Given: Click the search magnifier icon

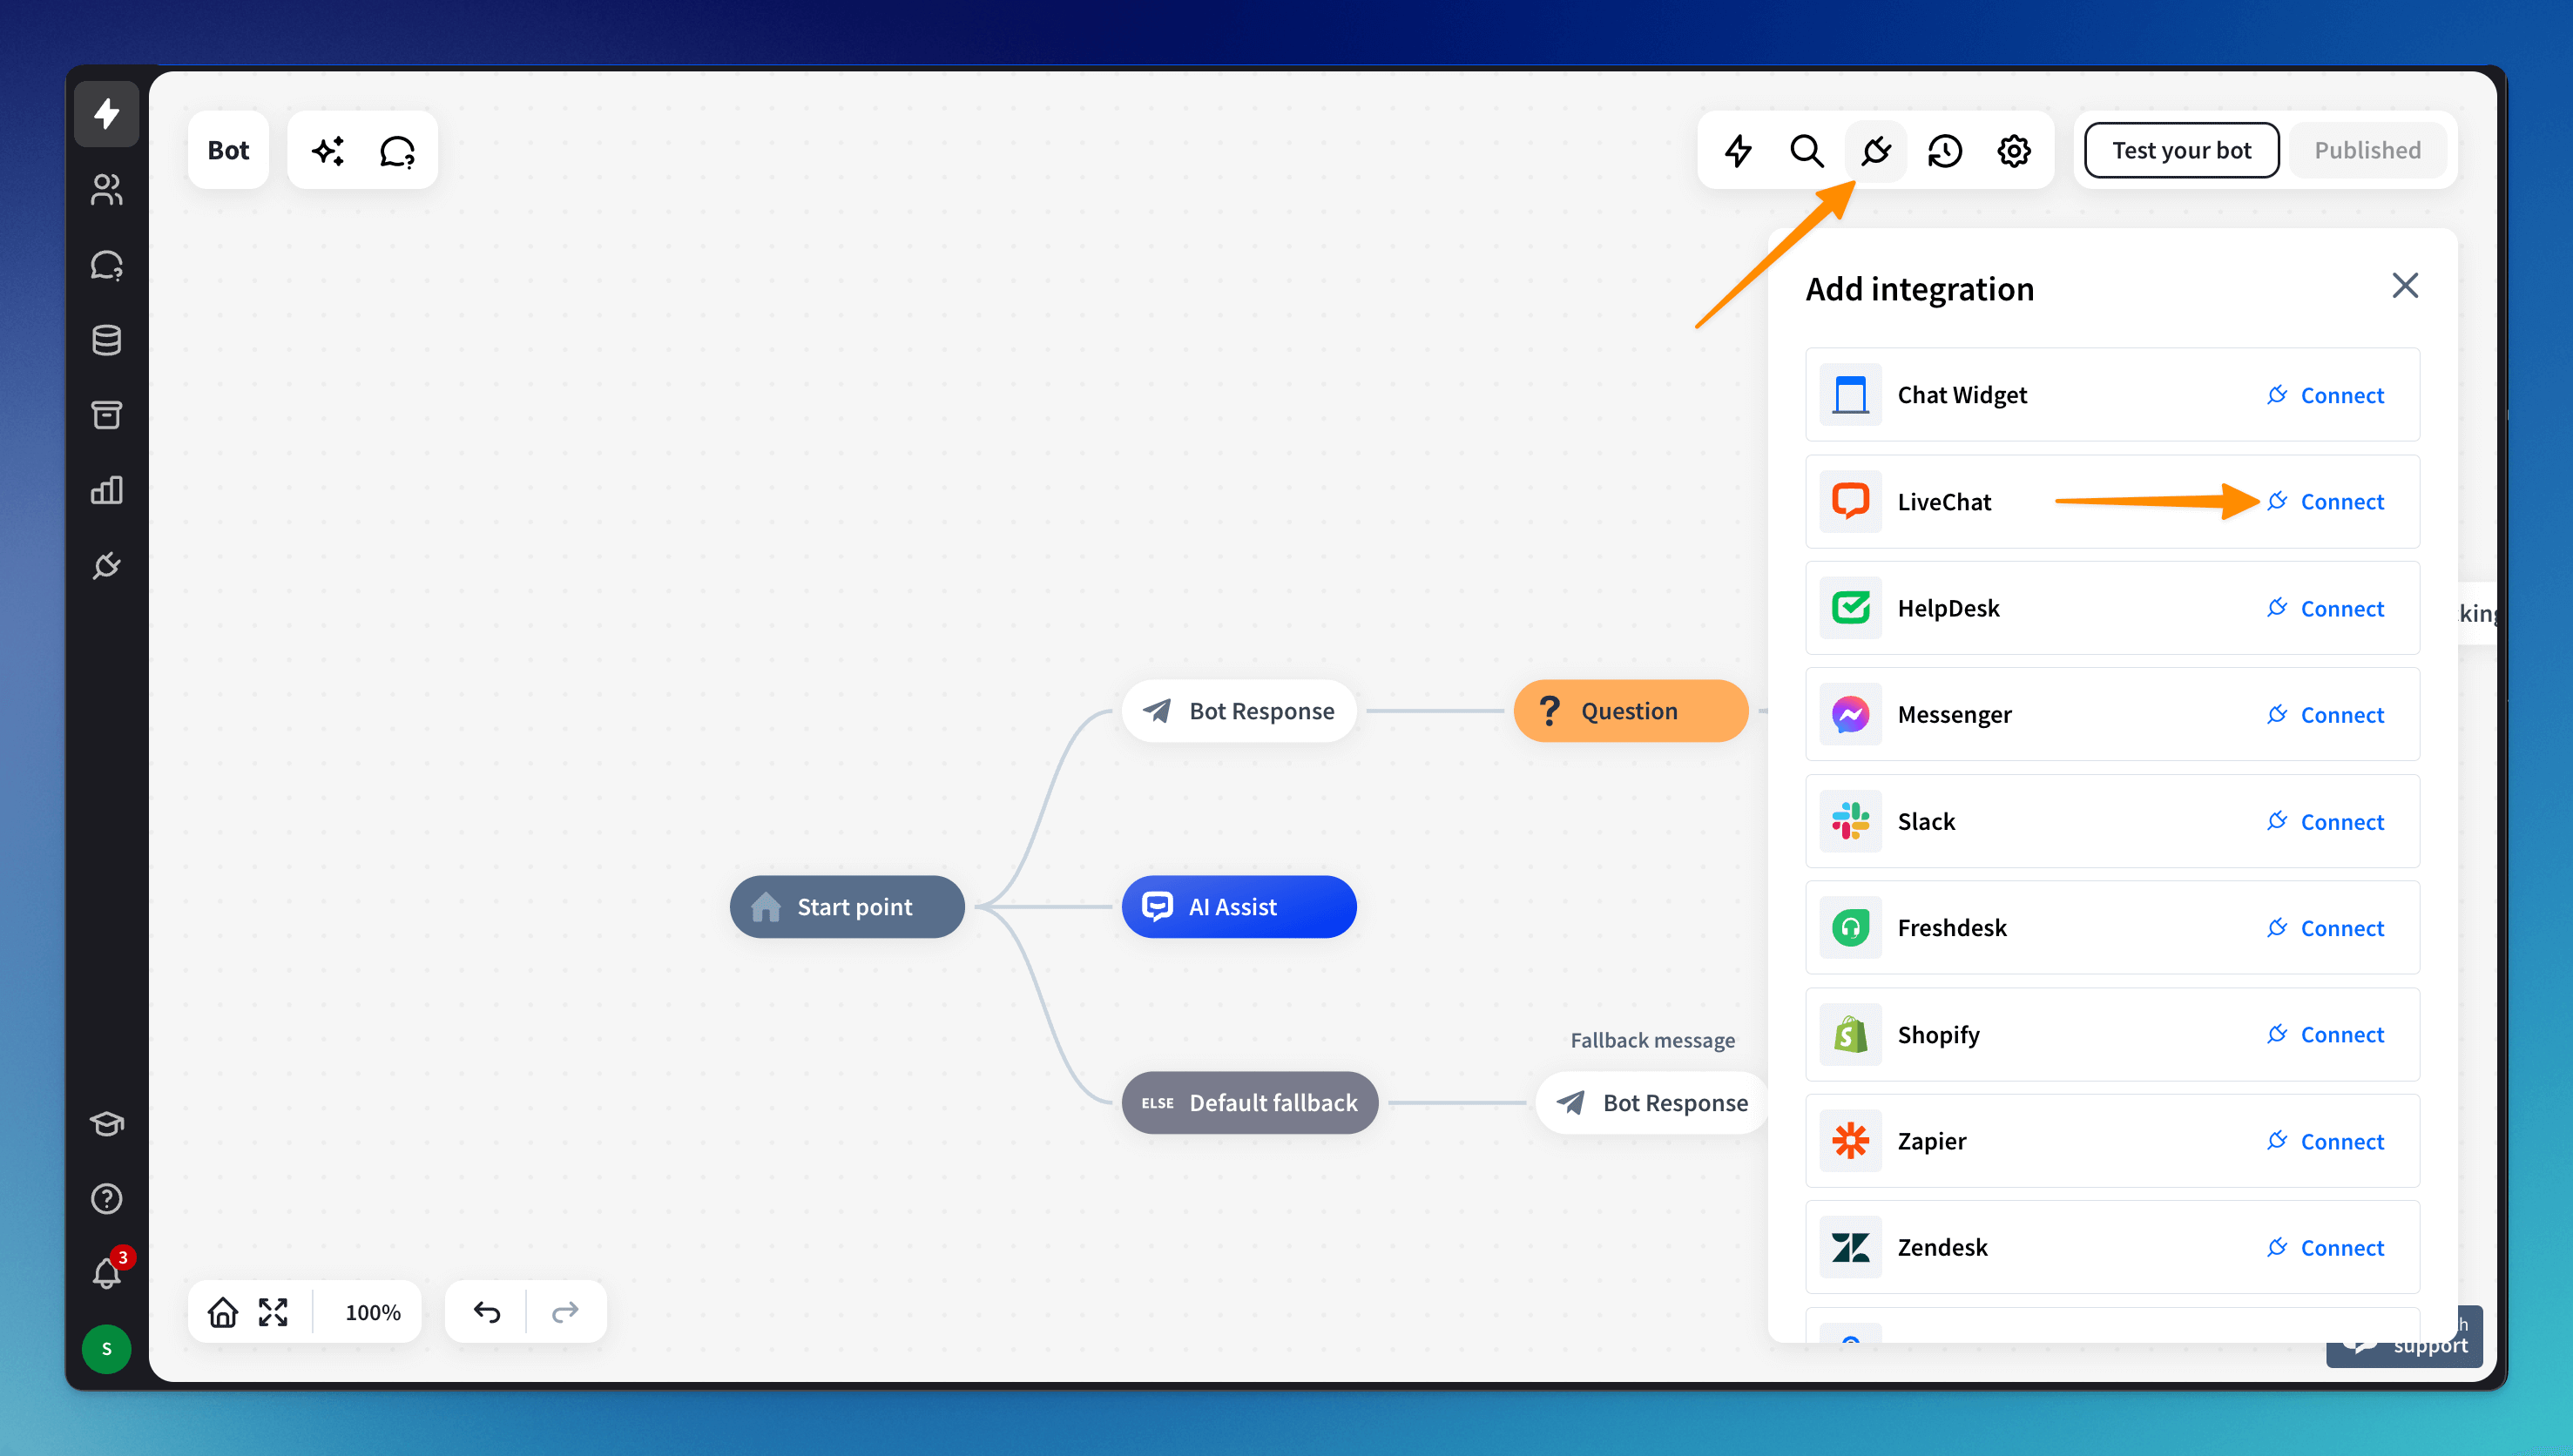Looking at the screenshot, I should [1806, 151].
